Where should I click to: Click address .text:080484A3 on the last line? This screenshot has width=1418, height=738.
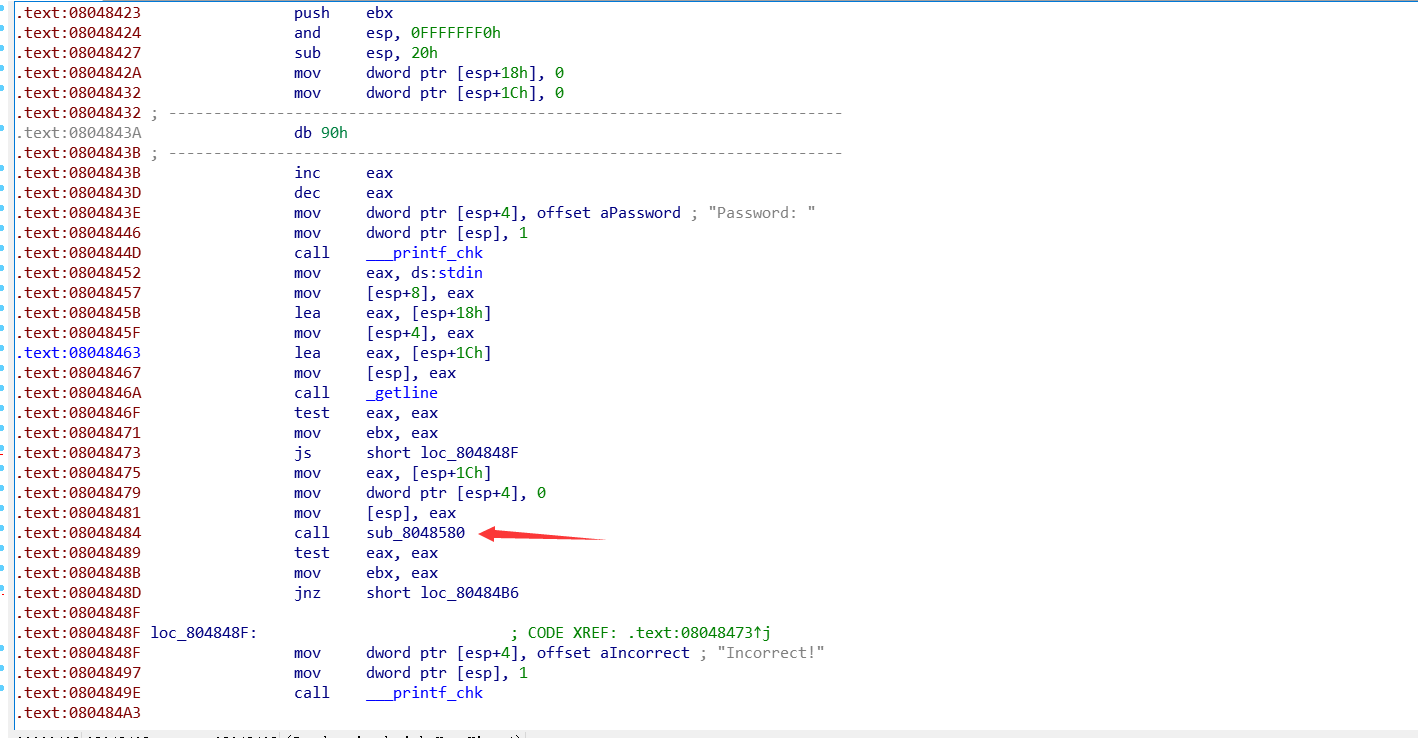tap(78, 713)
